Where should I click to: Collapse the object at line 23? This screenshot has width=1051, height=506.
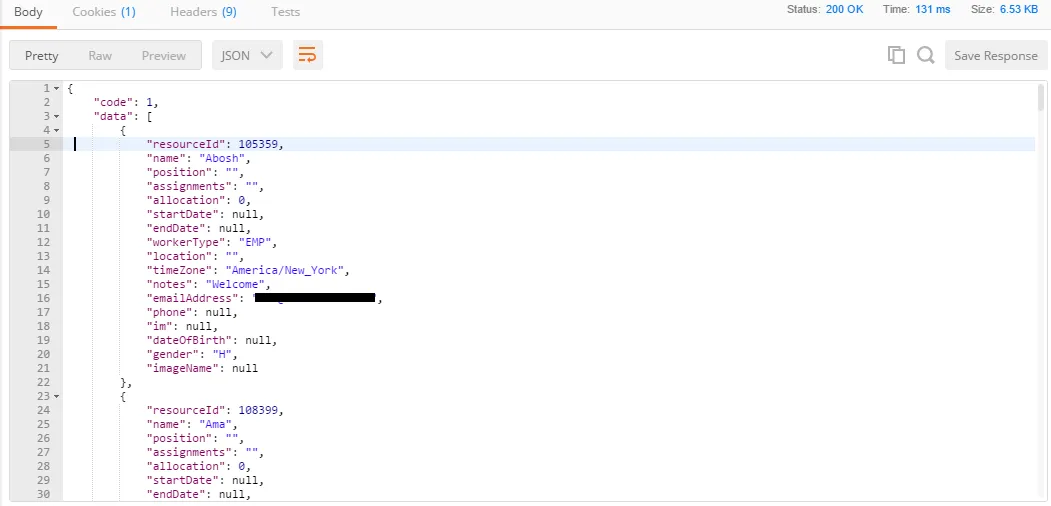pos(56,397)
